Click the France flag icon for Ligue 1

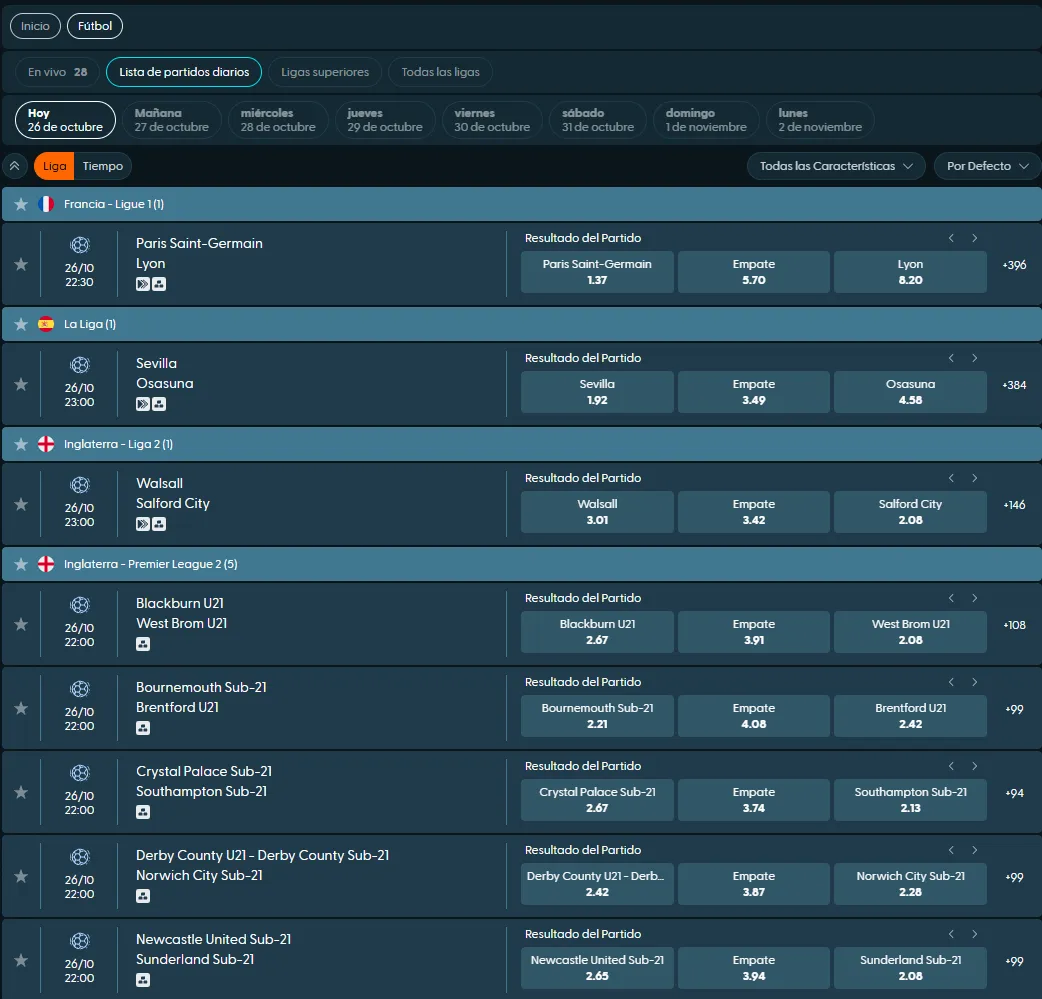(46, 204)
